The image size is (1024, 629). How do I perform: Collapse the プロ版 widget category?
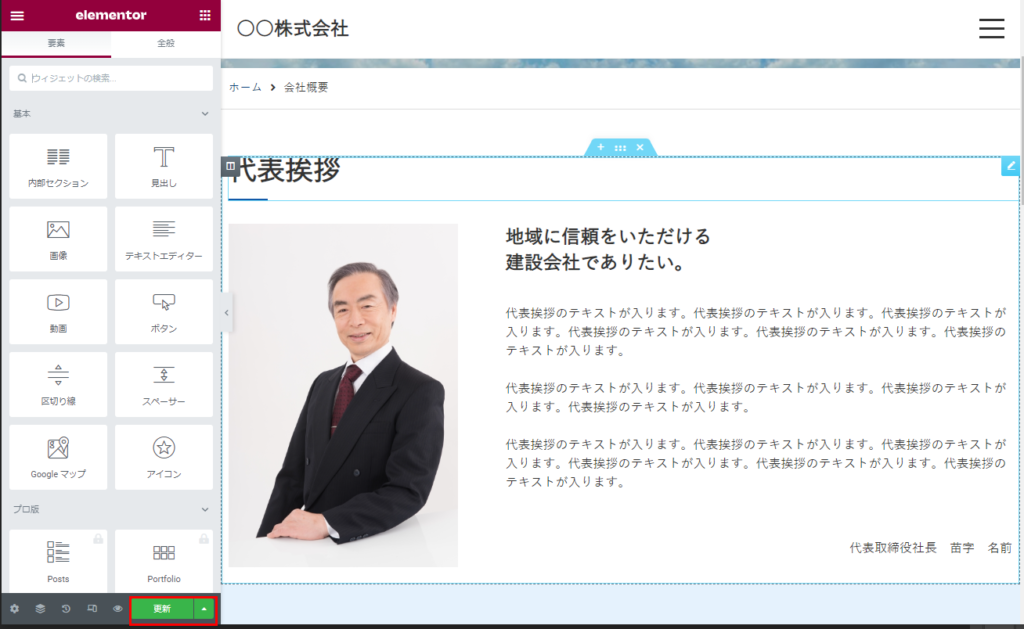coord(205,509)
